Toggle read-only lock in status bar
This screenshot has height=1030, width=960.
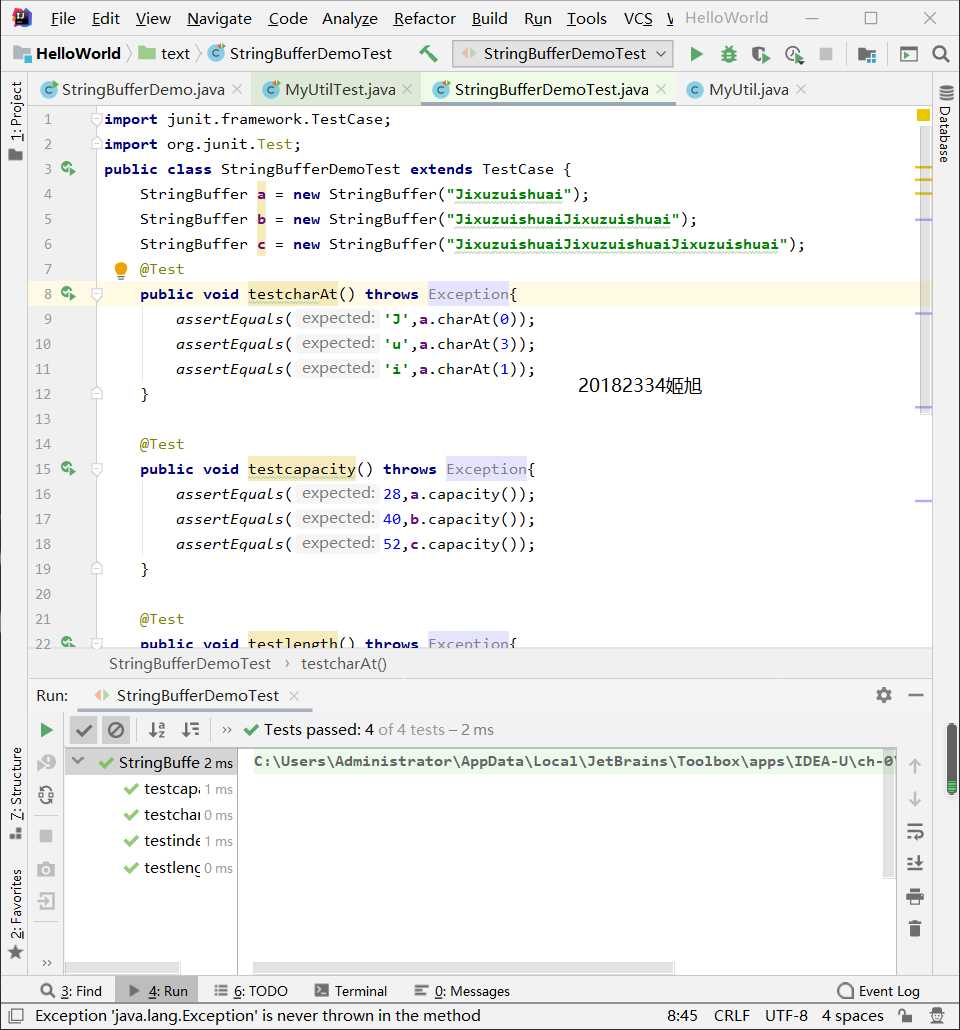(x=905, y=1016)
